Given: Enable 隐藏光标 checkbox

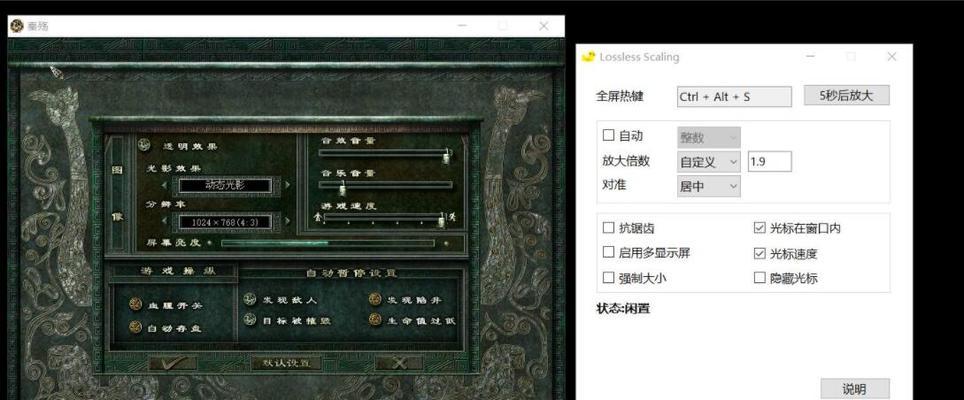Looking at the screenshot, I should coord(759,278).
